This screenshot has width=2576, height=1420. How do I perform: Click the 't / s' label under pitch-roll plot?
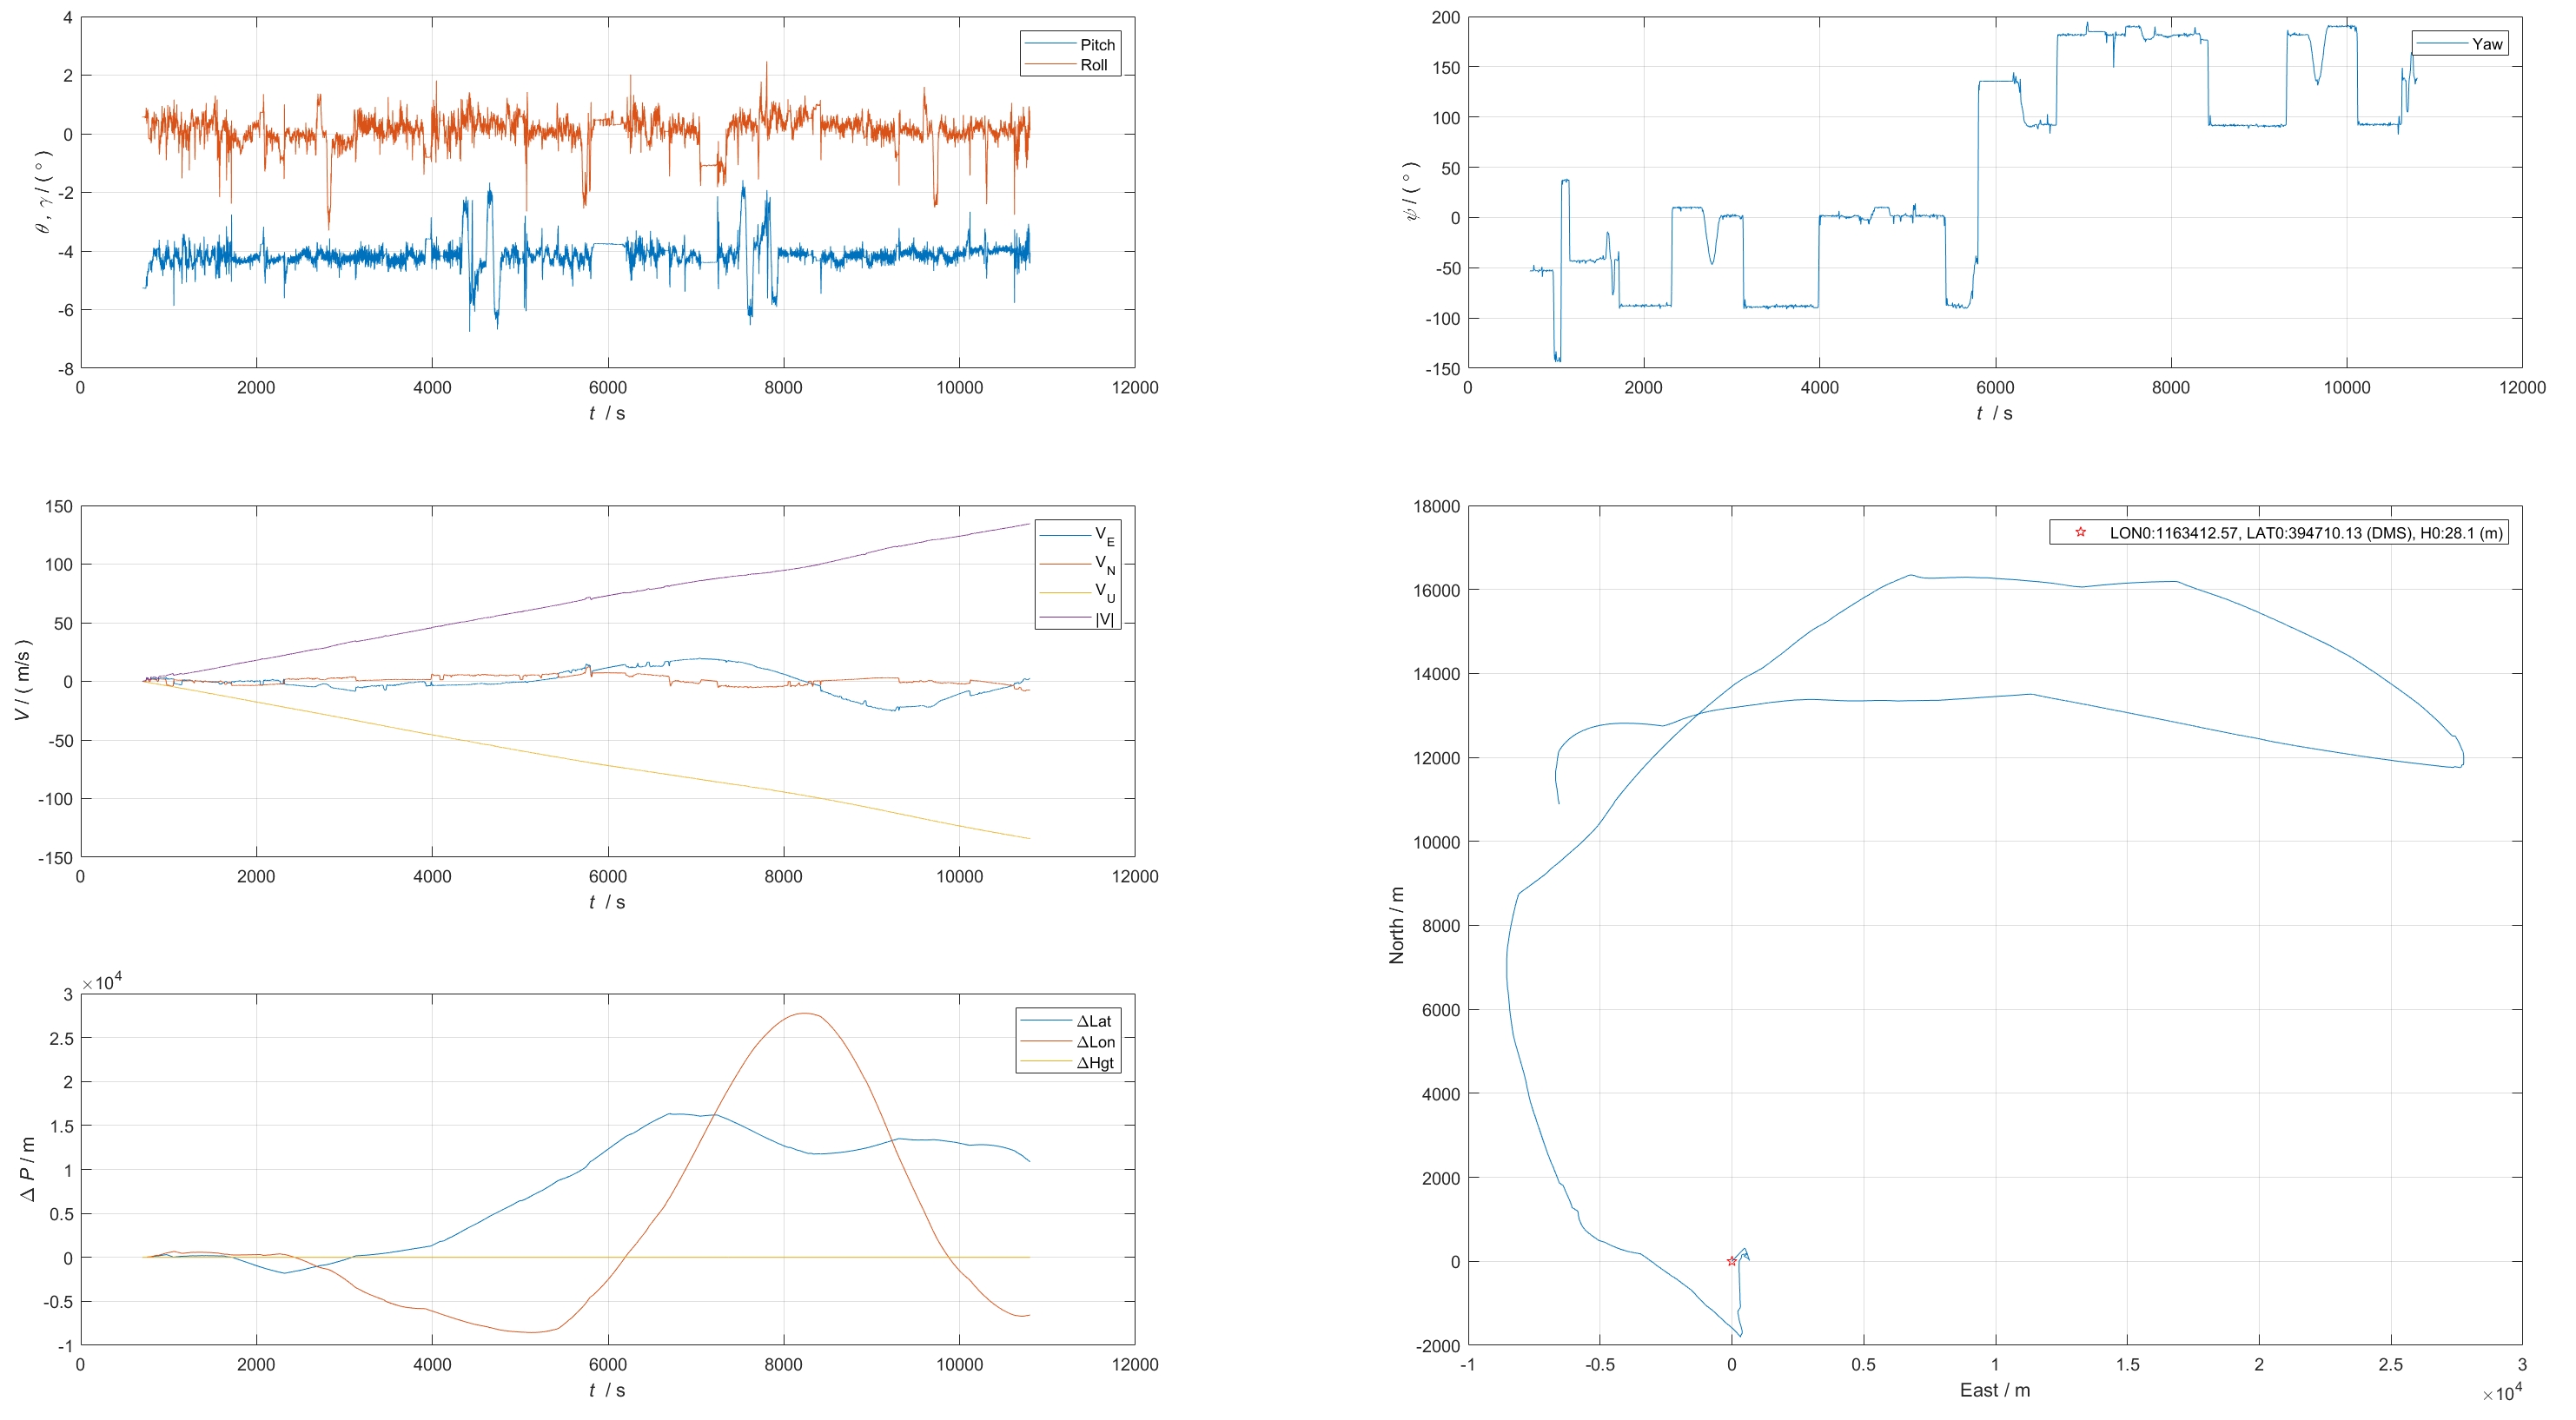coord(607,413)
